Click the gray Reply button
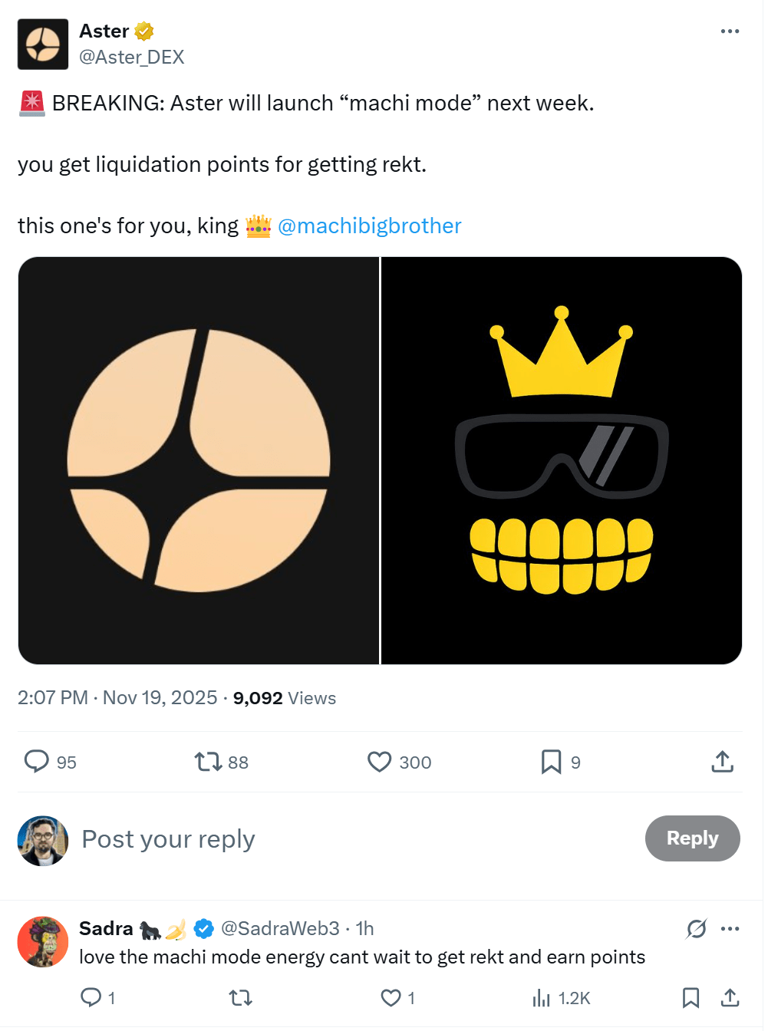 [692, 838]
